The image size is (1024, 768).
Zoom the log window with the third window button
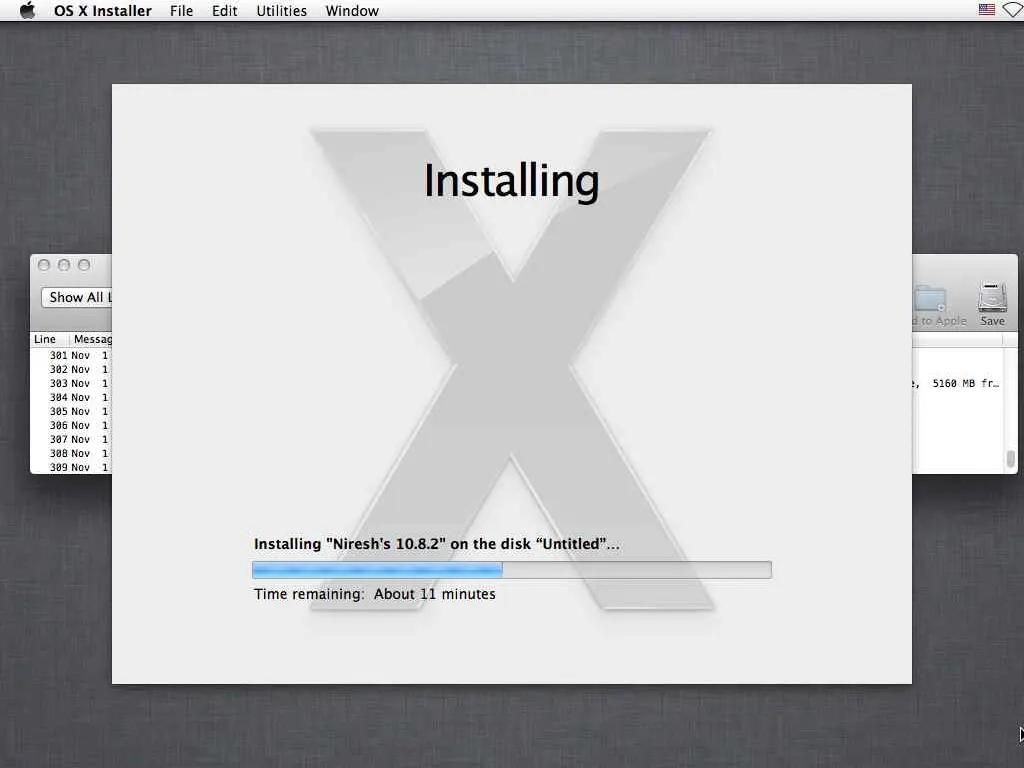pos(84,264)
